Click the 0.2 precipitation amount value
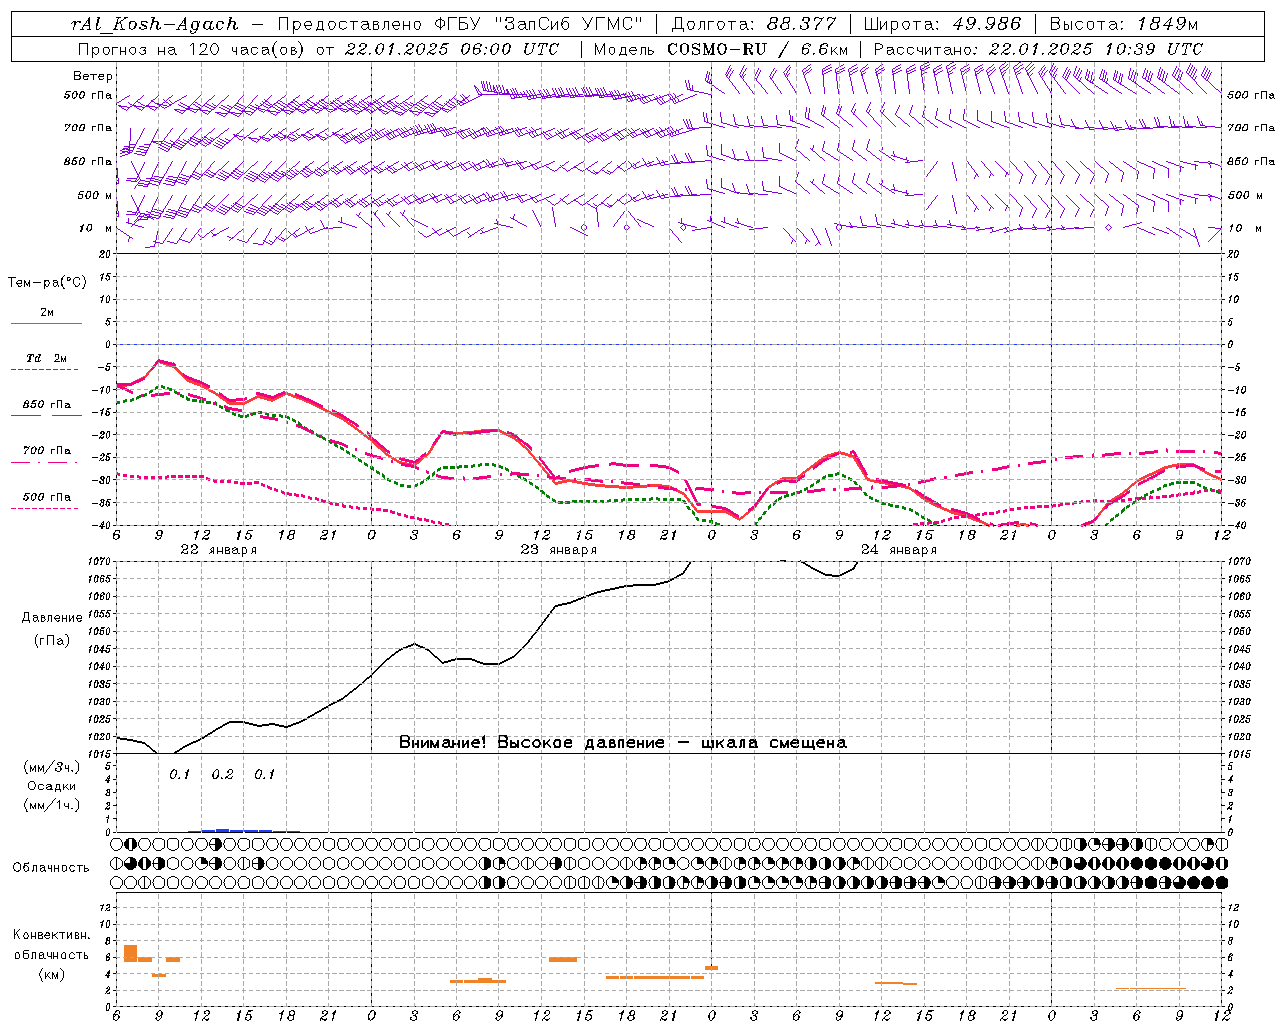Screen dimensions: 1280x1024 pyautogui.click(x=222, y=775)
